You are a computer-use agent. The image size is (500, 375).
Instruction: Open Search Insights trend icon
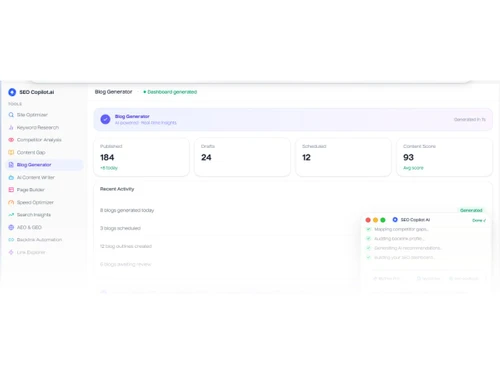(11, 215)
